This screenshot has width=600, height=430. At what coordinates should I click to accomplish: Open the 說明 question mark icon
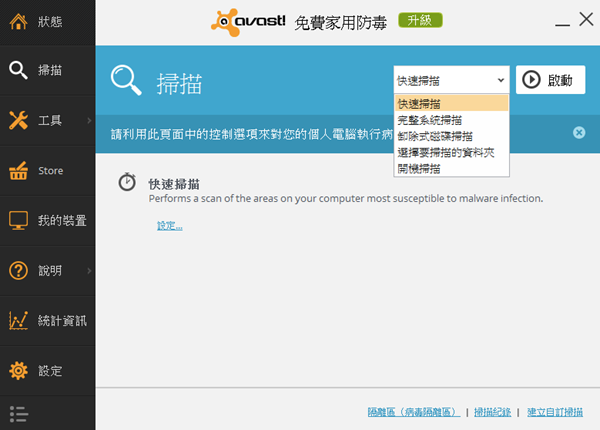[18, 270]
